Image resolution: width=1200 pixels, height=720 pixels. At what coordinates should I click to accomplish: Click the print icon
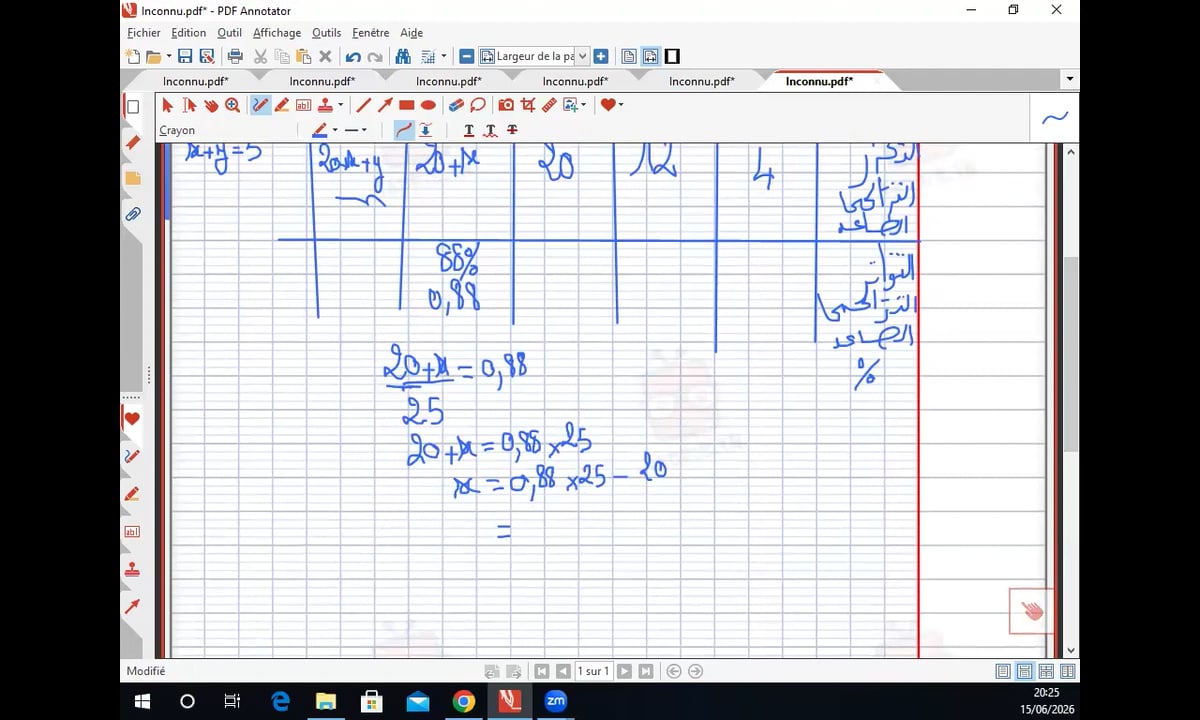click(x=235, y=56)
